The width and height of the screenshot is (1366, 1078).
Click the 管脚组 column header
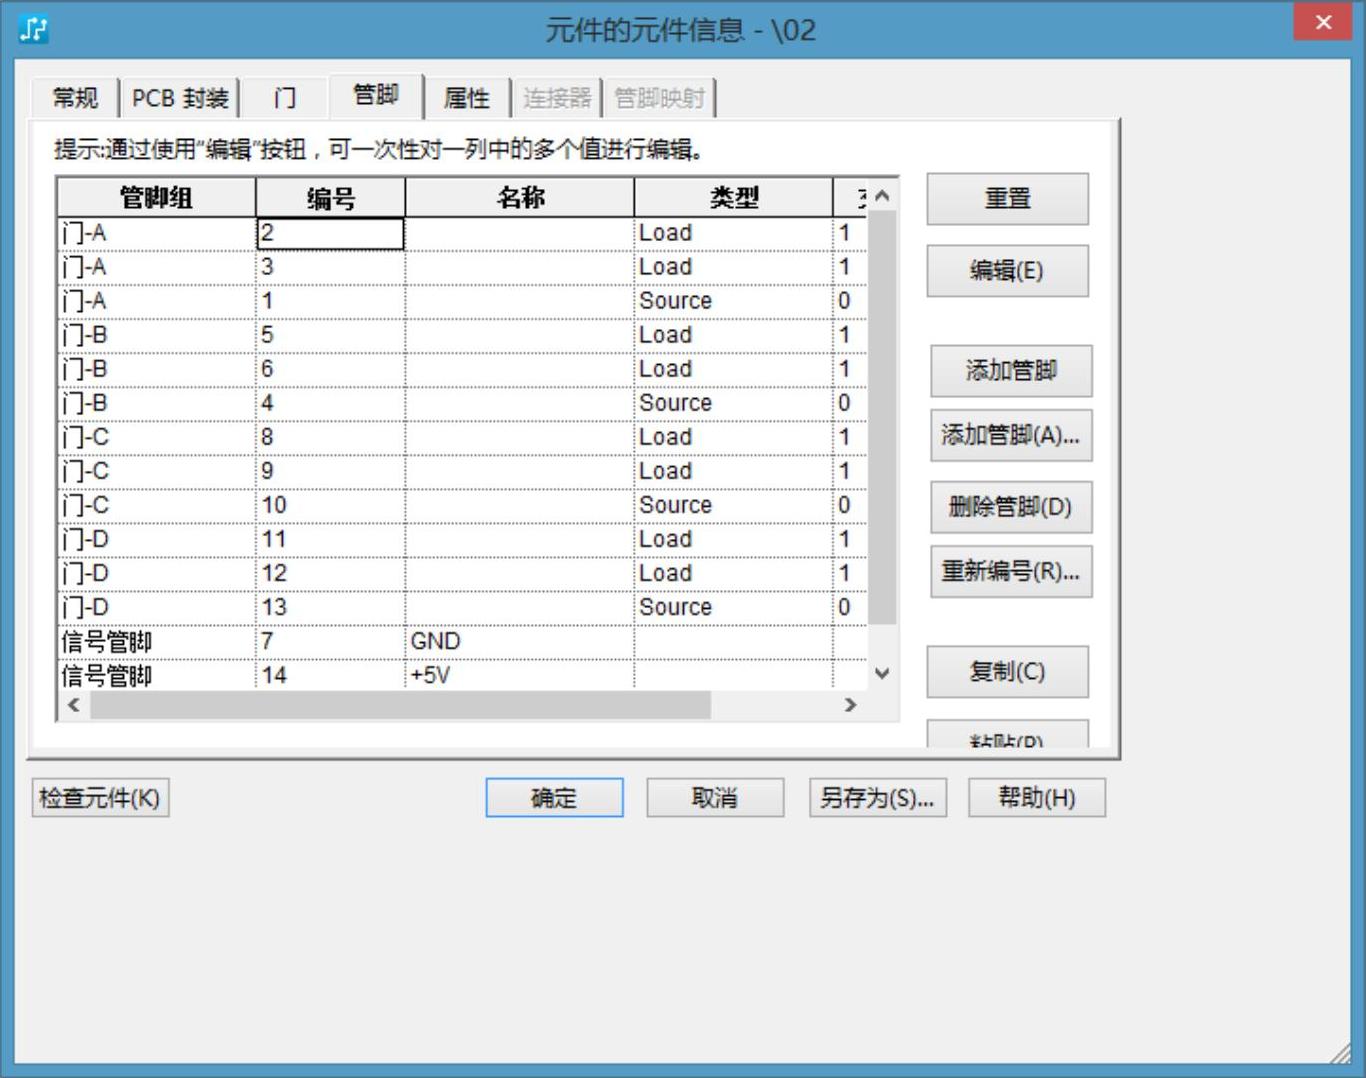pyautogui.click(x=156, y=197)
